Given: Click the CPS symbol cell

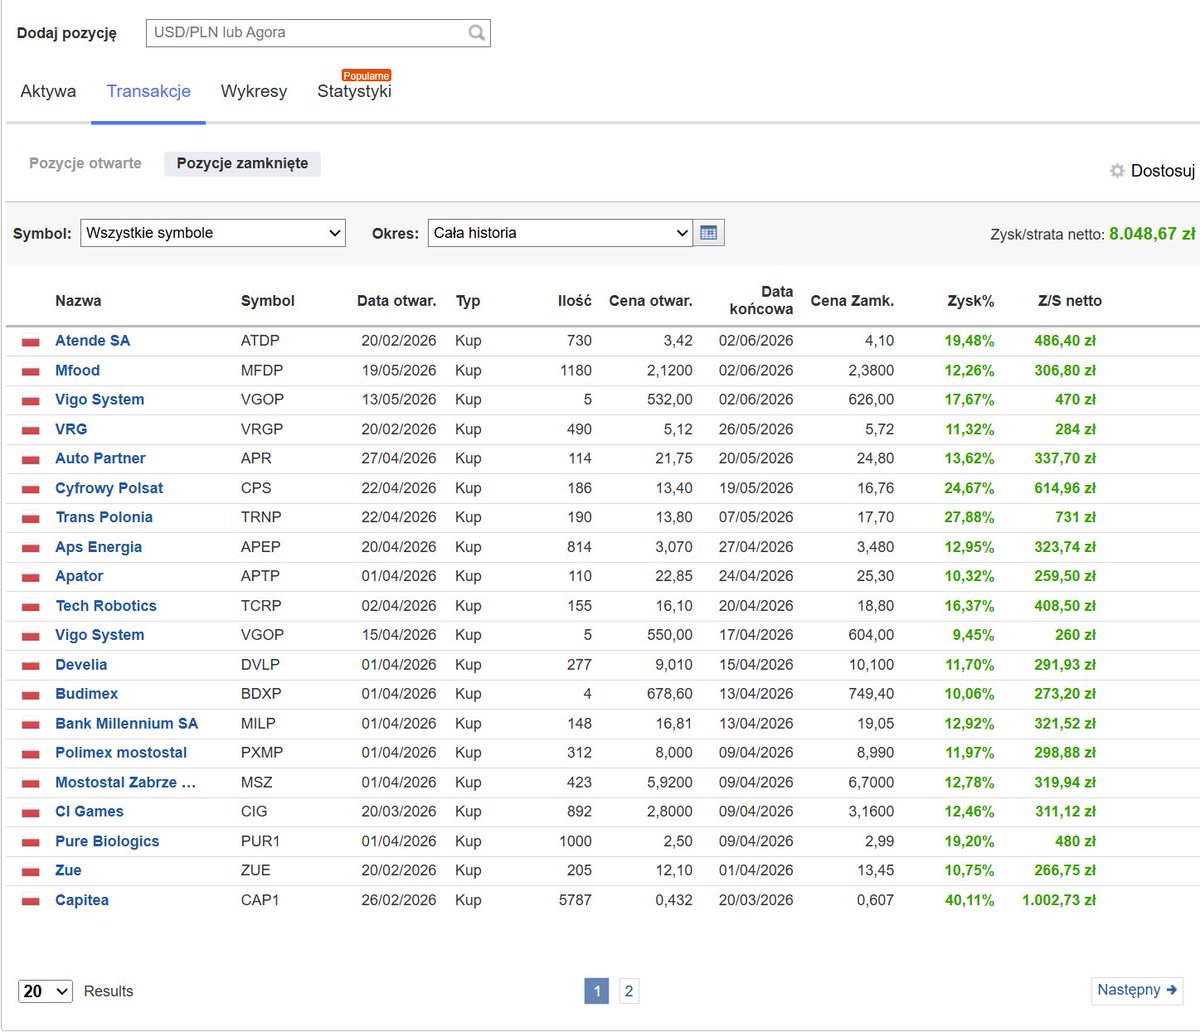Looking at the screenshot, I should [x=256, y=488].
